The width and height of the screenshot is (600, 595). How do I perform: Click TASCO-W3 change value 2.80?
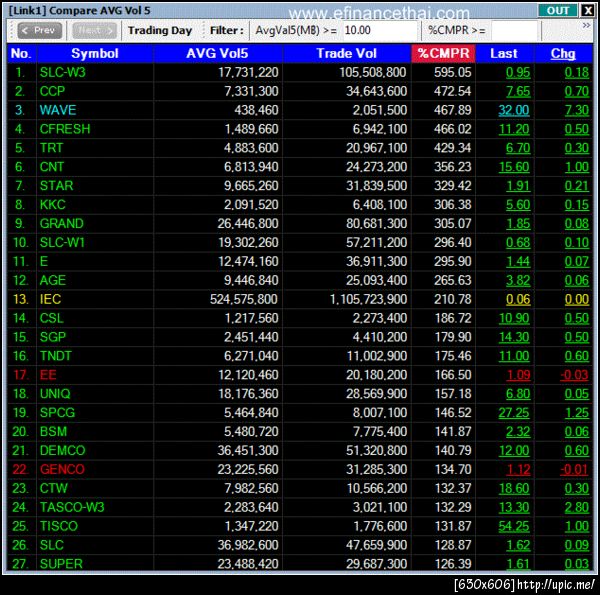(x=577, y=507)
